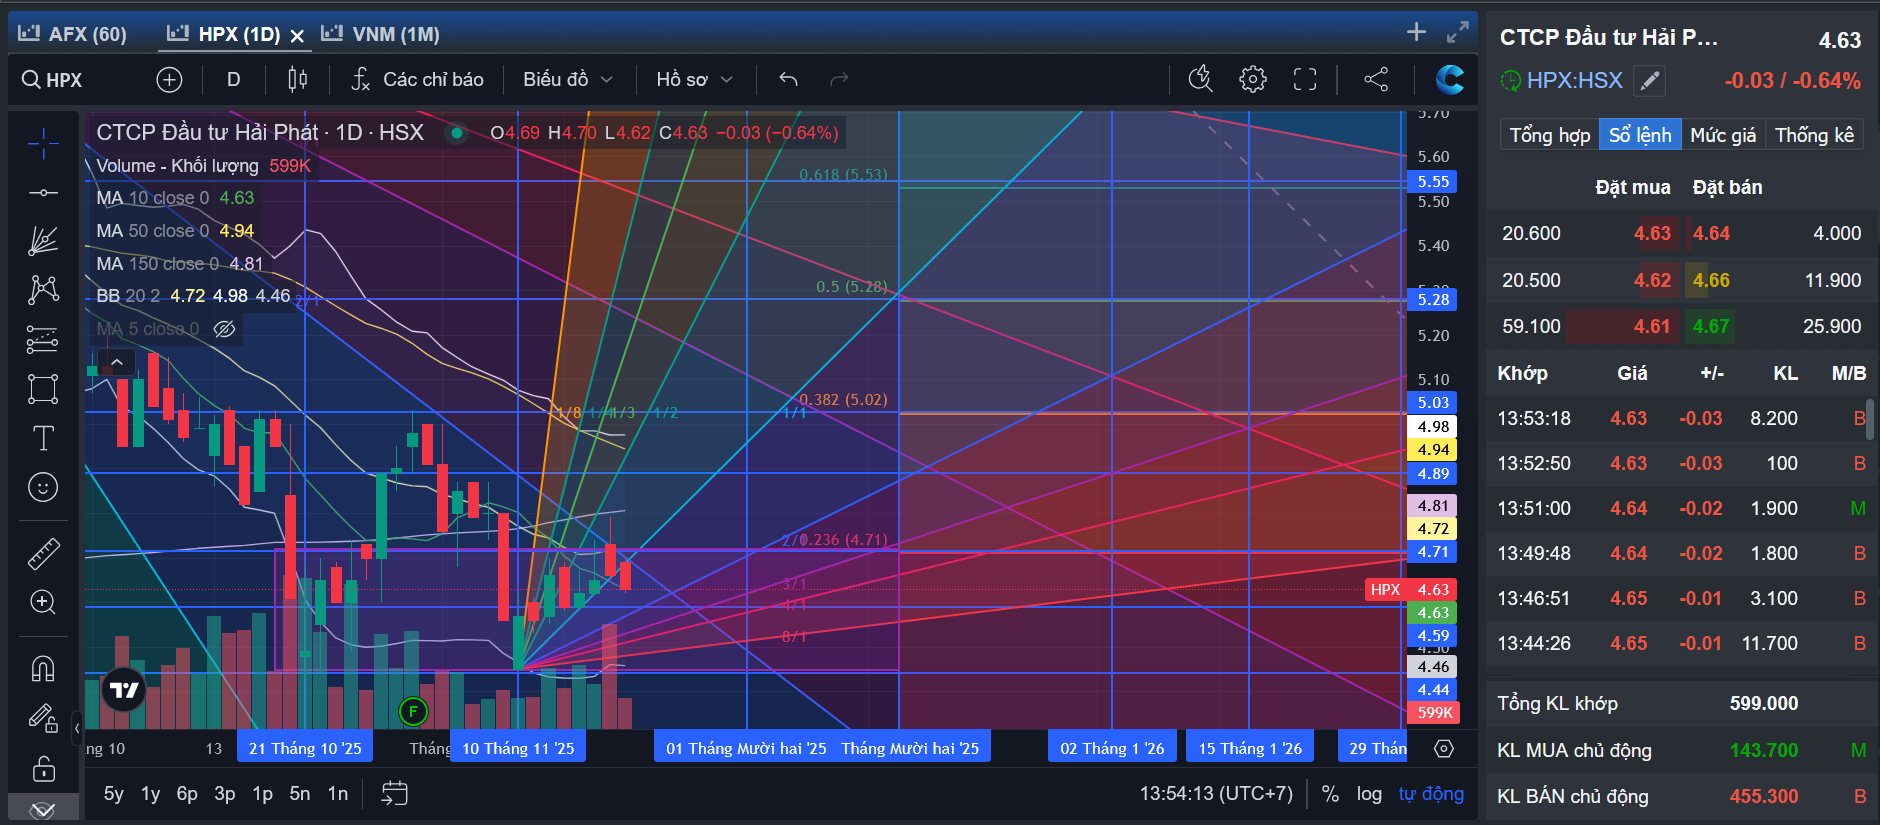Select the Sổ lệnh tab
Image resolution: width=1880 pixels, height=825 pixels.
[x=1640, y=135]
